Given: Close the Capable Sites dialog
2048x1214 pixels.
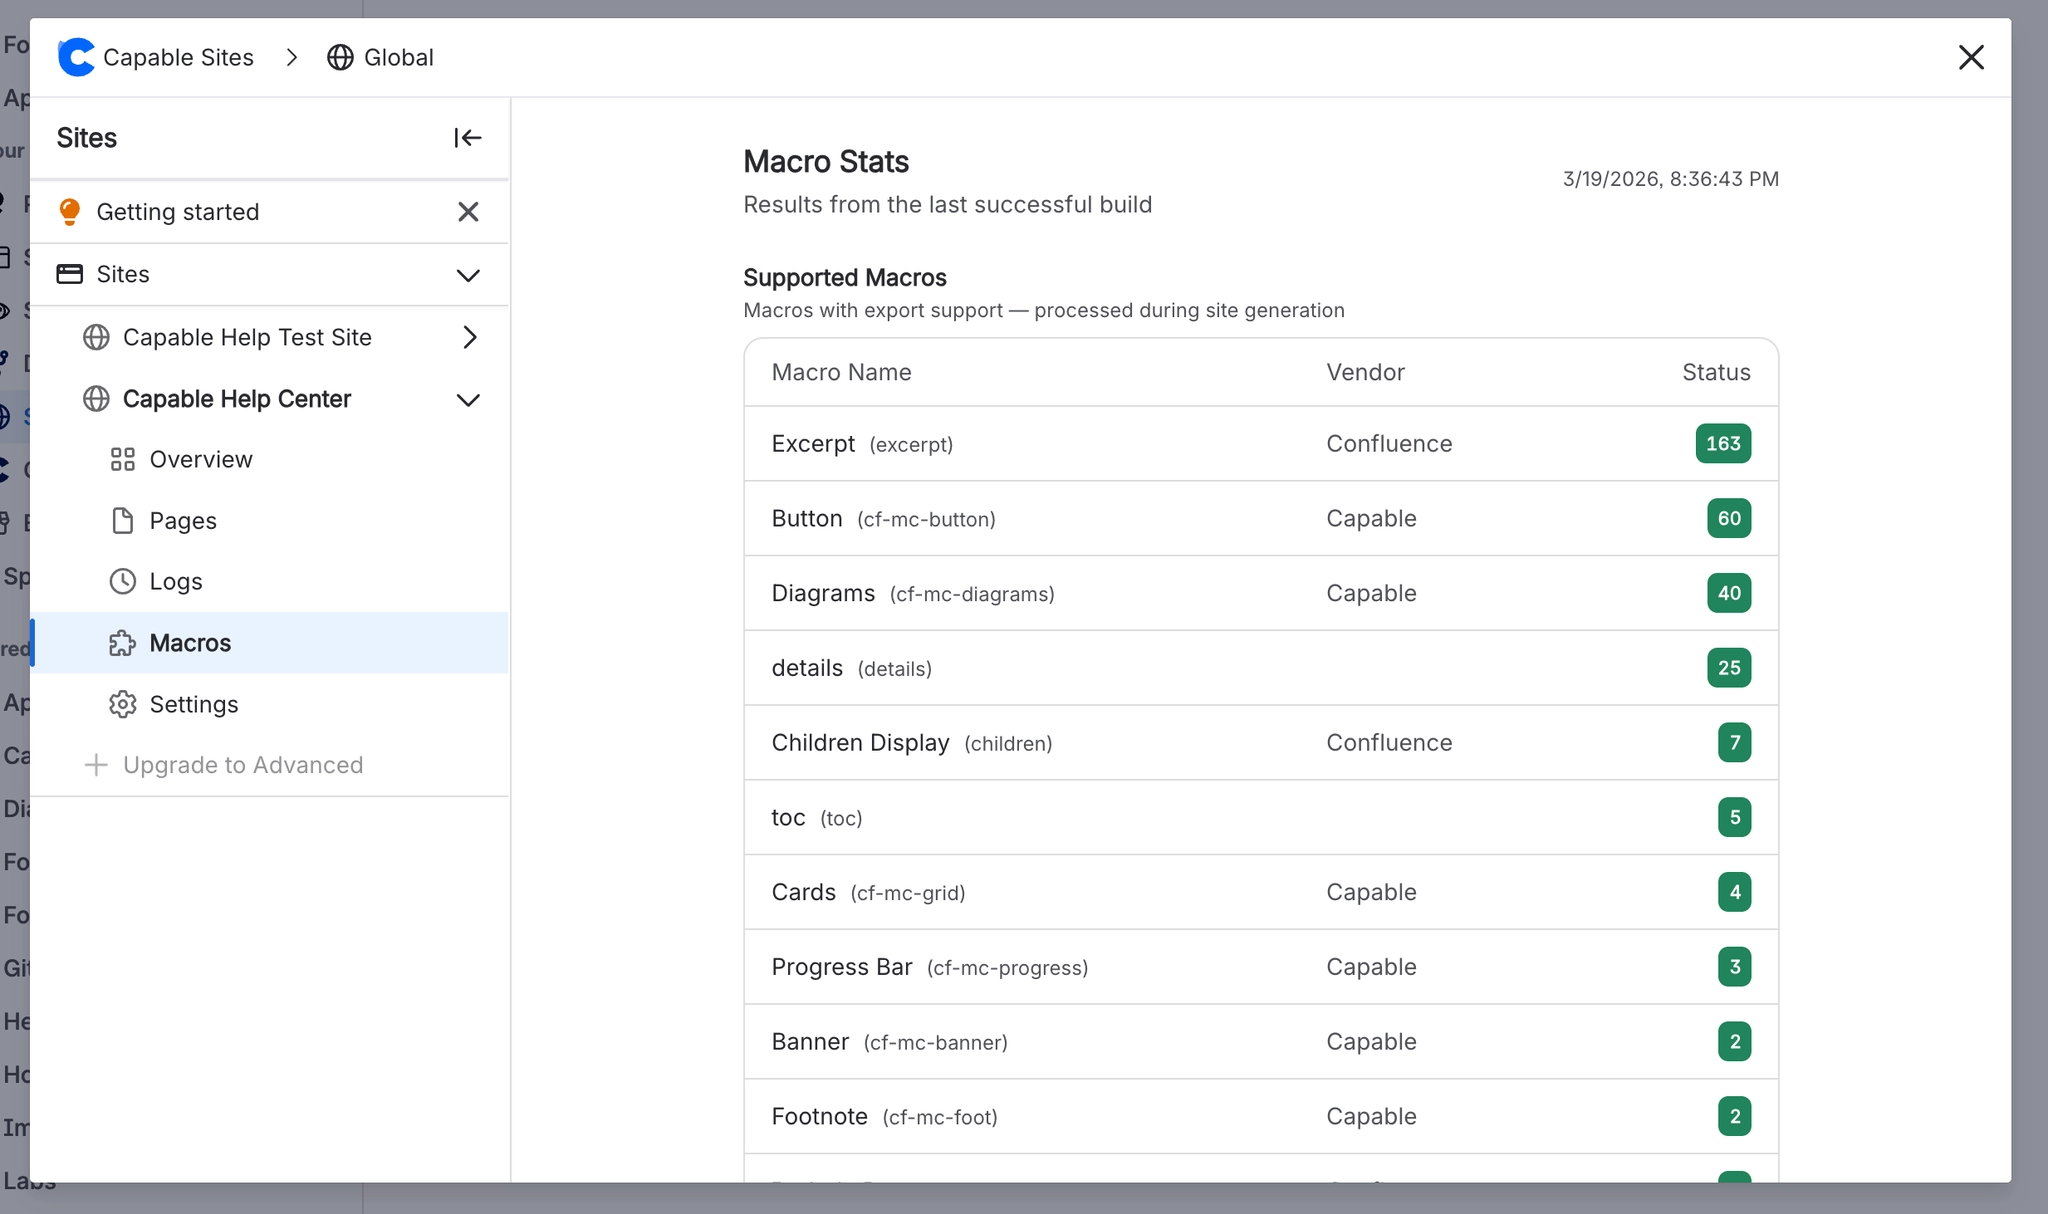Looking at the screenshot, I should click(x=1971, y=57).
